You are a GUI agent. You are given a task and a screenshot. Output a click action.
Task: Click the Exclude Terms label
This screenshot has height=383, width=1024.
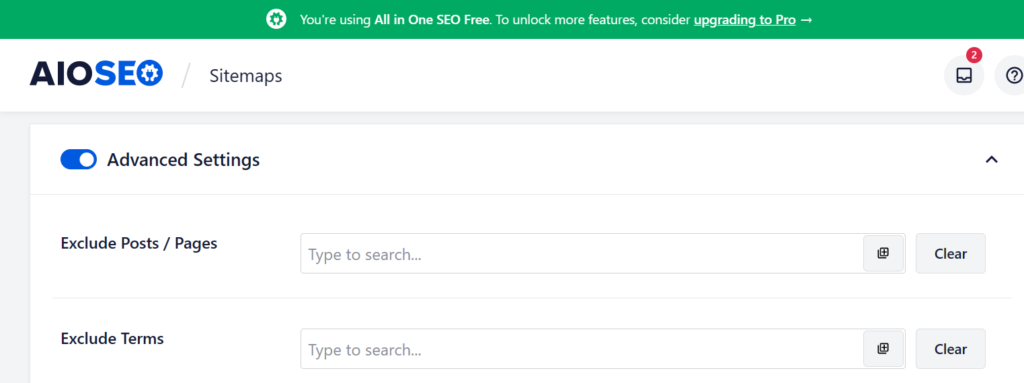tap(112, 339)
